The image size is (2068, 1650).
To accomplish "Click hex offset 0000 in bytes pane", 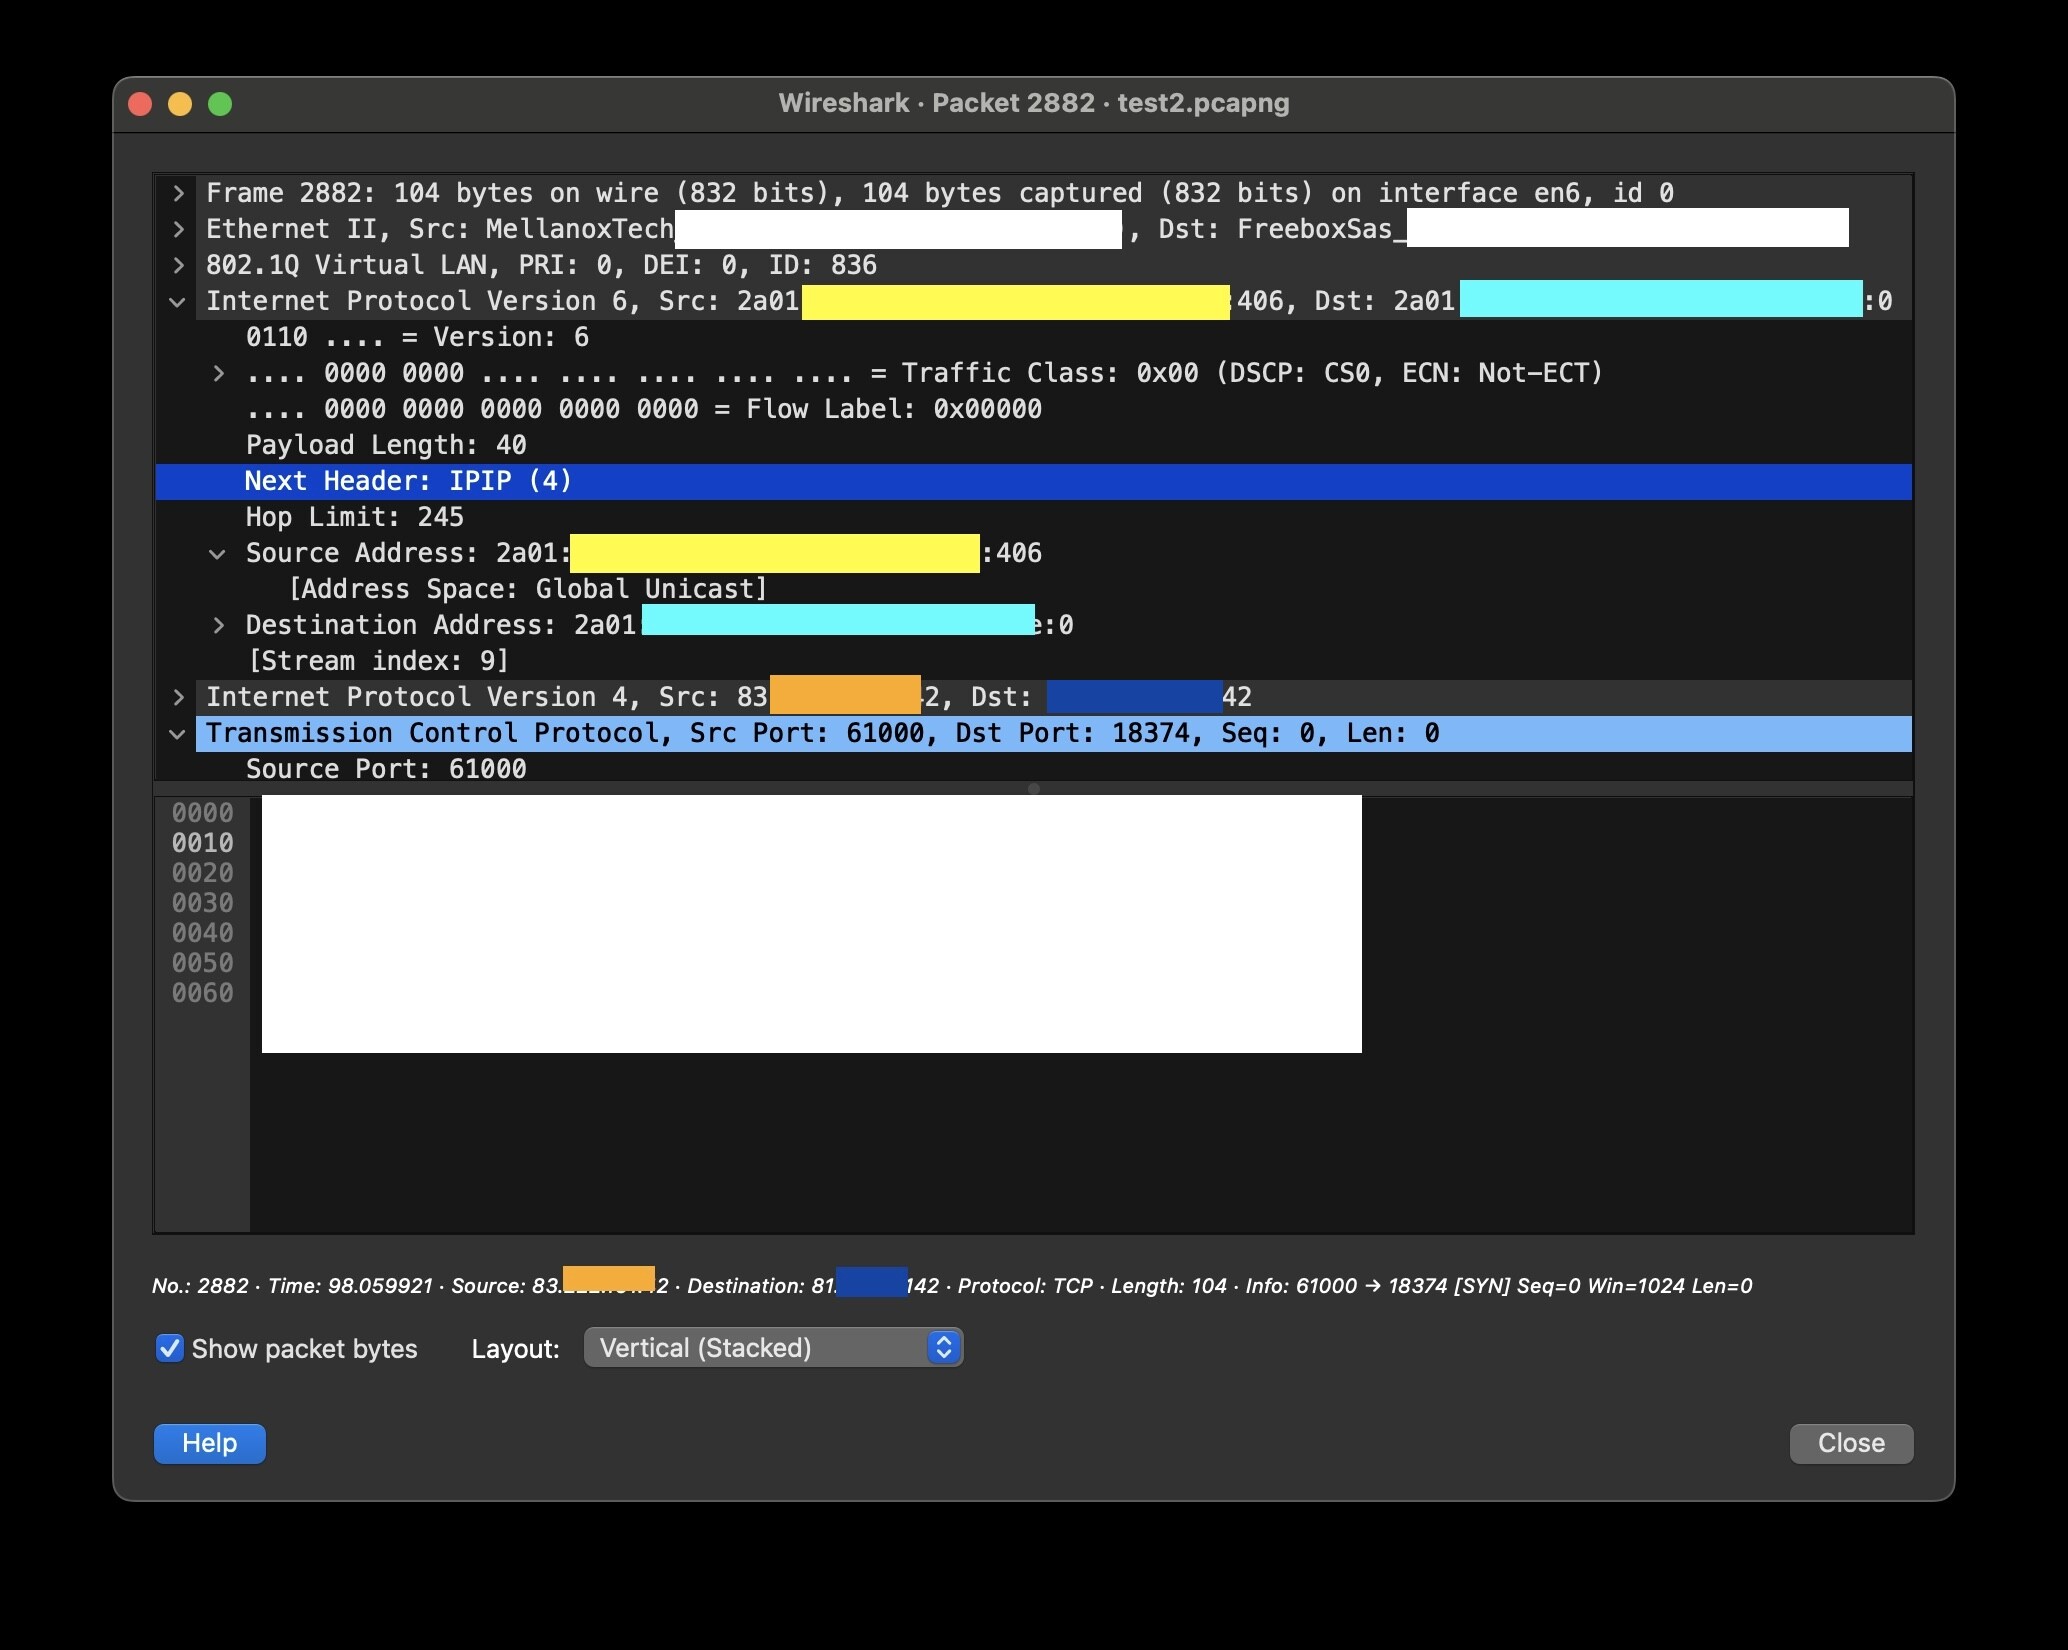I will pyautogui.click(x=202, y=813).
